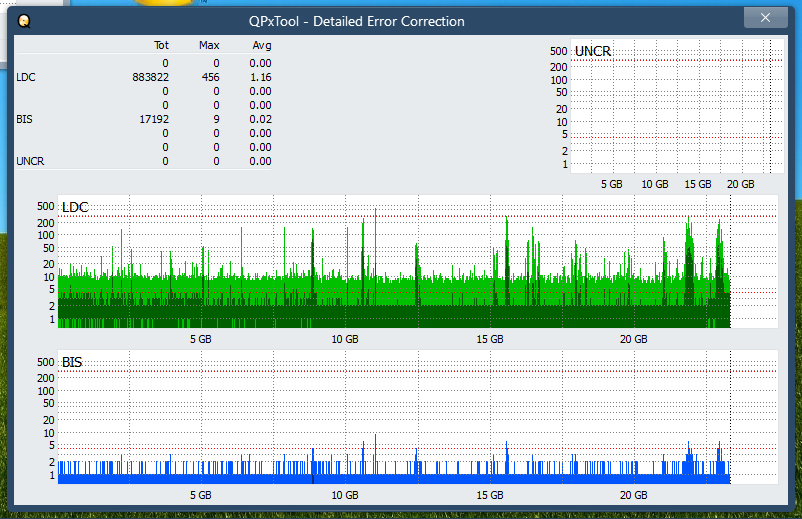Click the 'Max' column header
Image resolution: width=802 pixels, height=519 pixels.
209,46
